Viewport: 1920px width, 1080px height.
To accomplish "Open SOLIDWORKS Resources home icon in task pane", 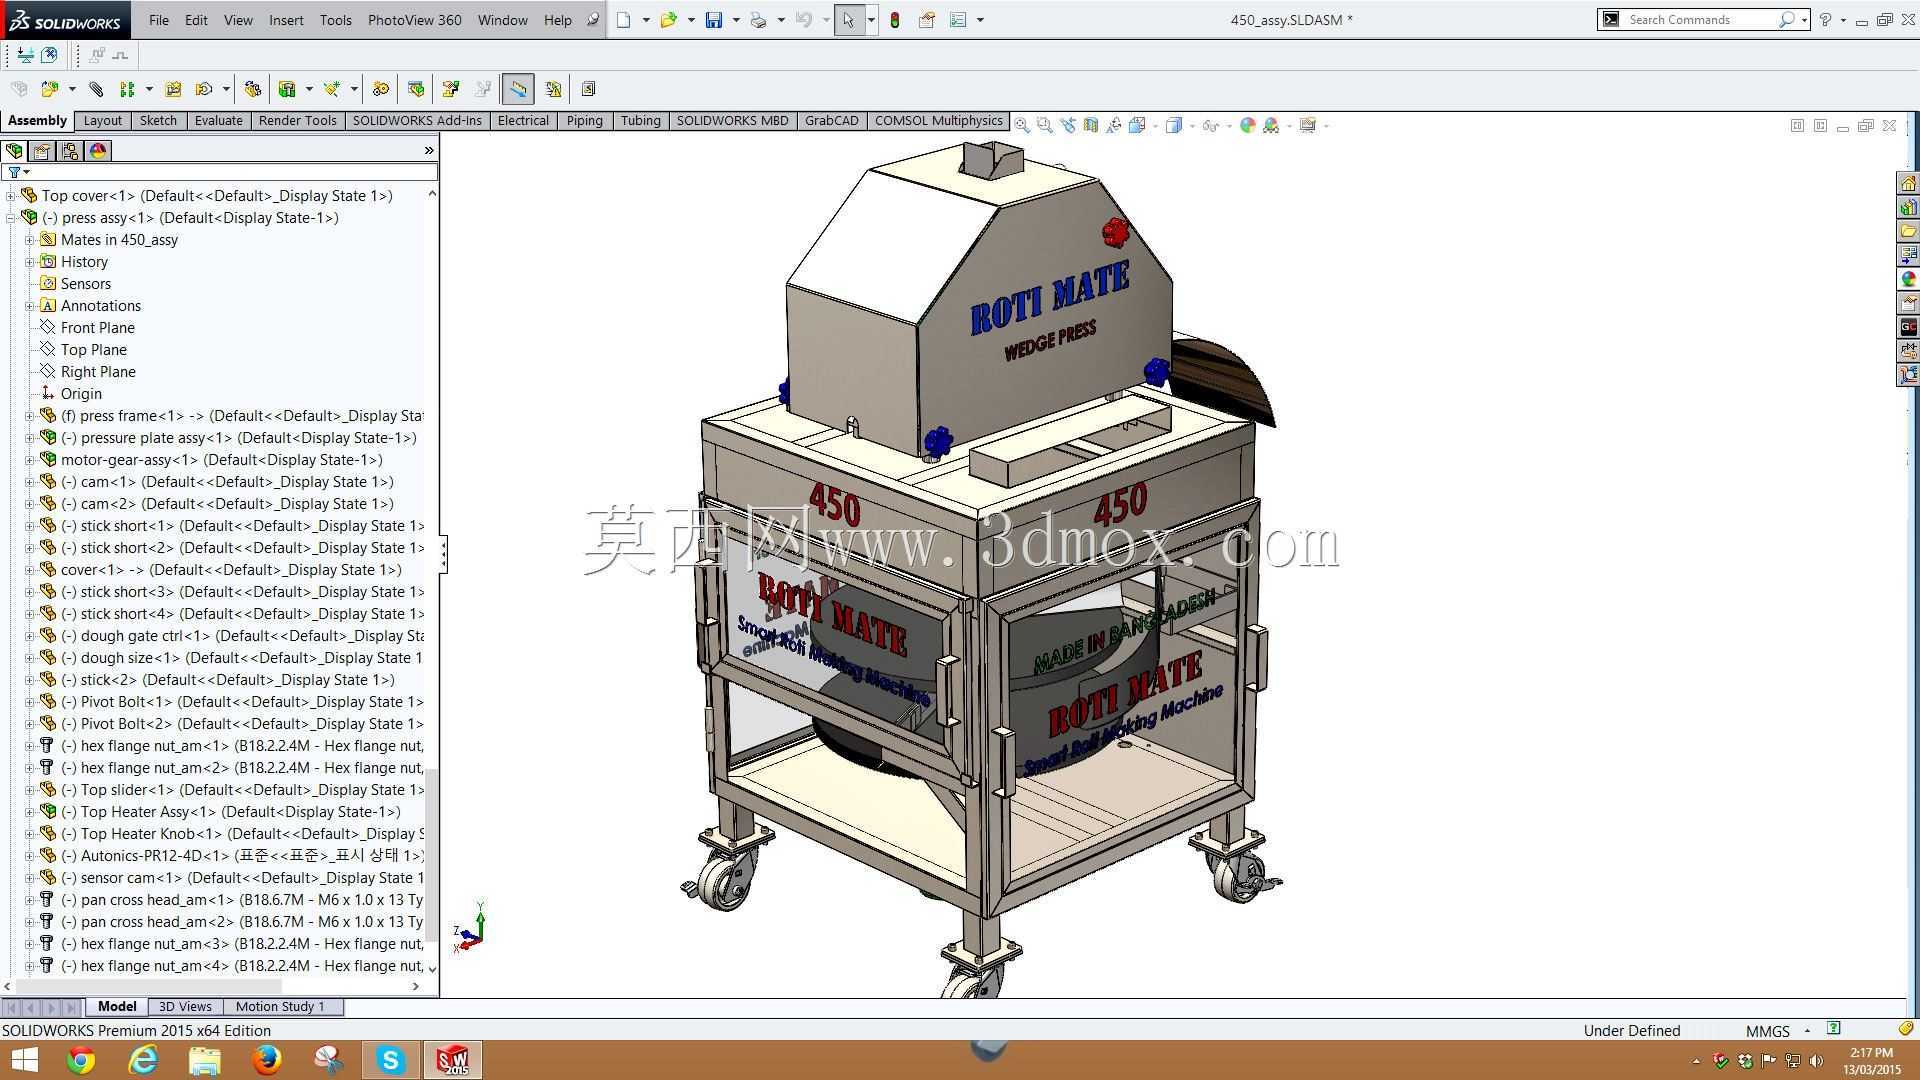I will click(1908, 183).
